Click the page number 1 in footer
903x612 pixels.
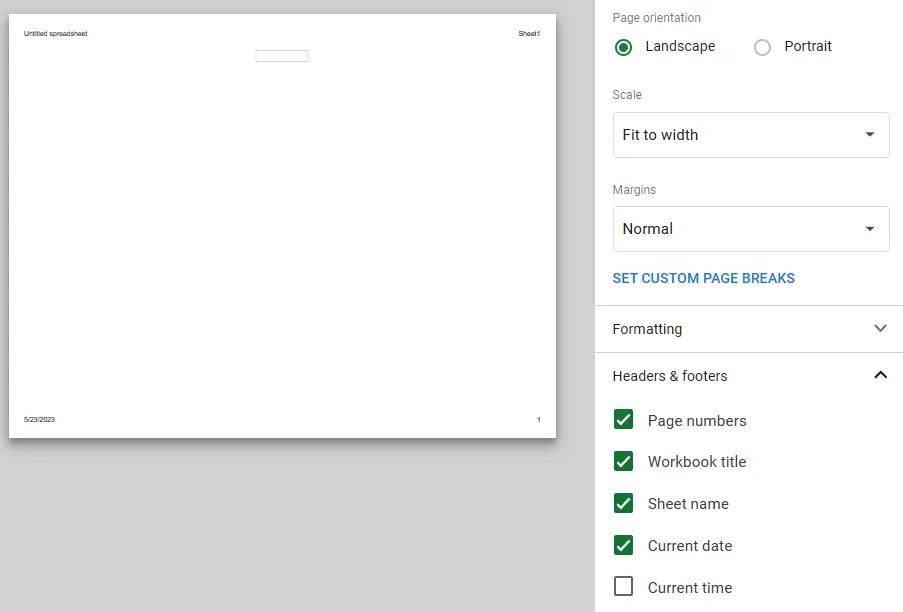pyautogui.click(x=538, y=419)
